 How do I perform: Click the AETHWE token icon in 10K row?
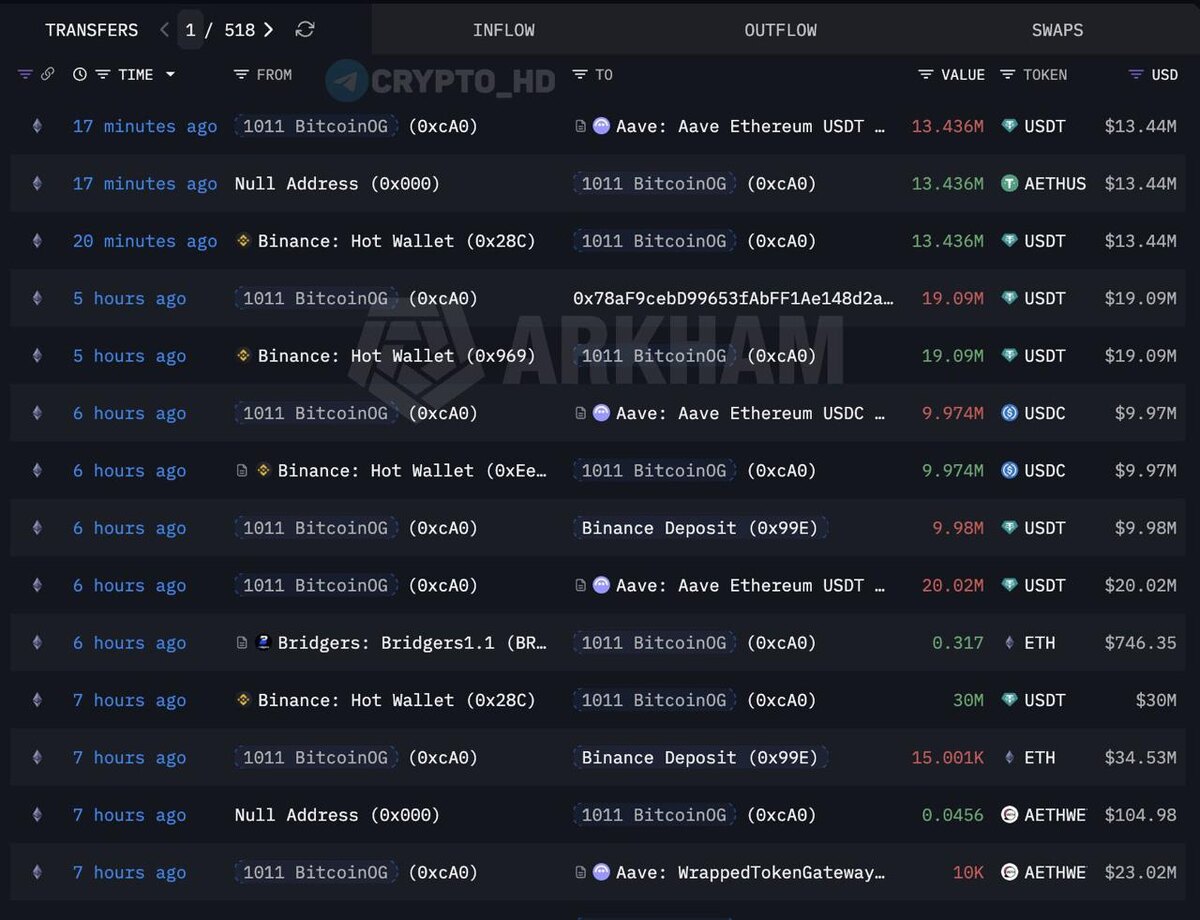(1009, 873)
